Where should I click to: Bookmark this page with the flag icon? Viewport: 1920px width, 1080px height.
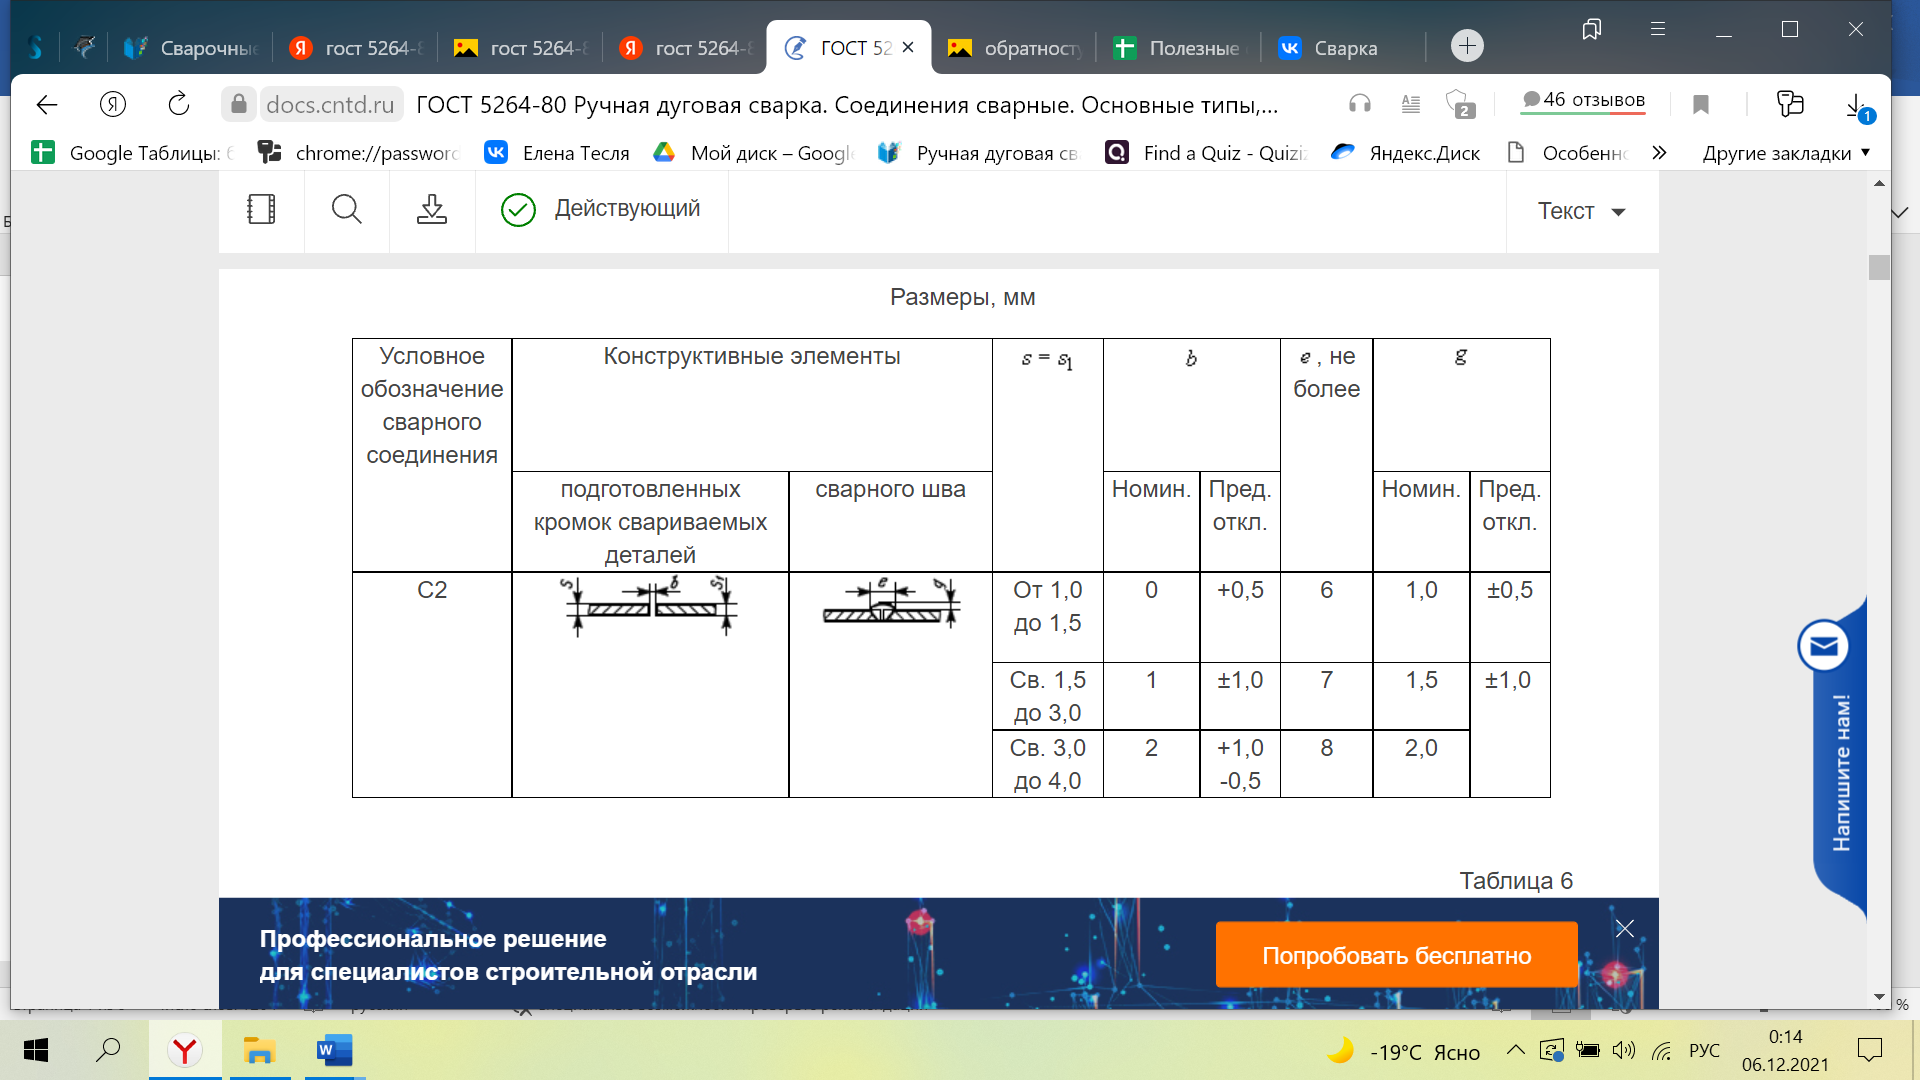coord(1700,104)
